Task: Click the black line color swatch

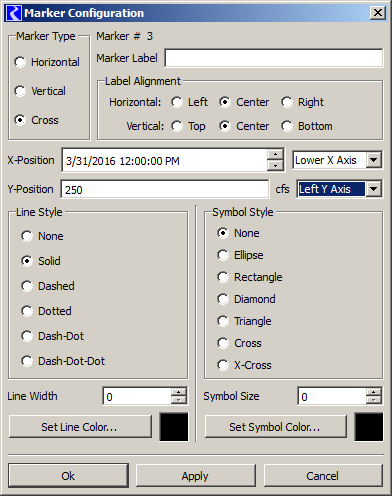Action: click(x=174, y=427)
